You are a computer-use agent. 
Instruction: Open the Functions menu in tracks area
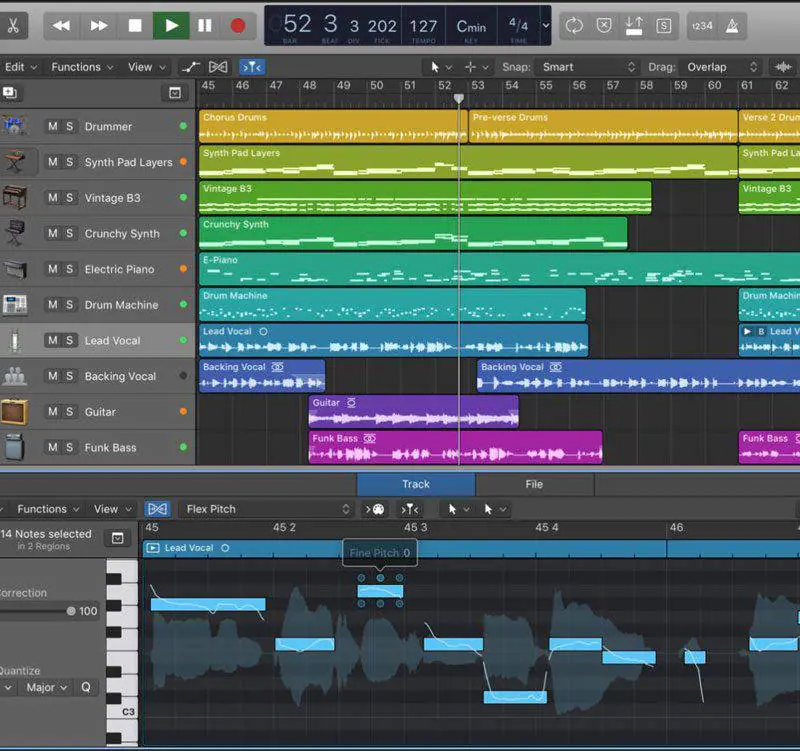[x=82, y=67]
